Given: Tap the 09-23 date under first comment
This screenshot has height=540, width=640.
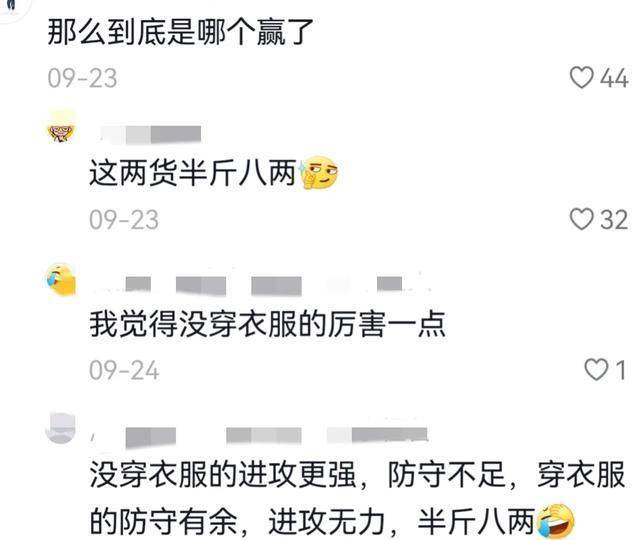Looking at the screenshot, I should point(82,78).
